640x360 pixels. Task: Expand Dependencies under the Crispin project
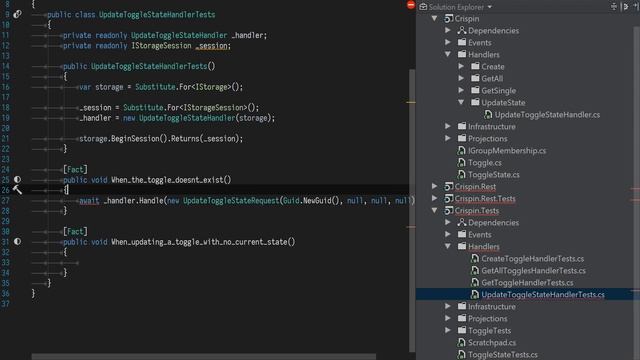click(x=448, y=30)
